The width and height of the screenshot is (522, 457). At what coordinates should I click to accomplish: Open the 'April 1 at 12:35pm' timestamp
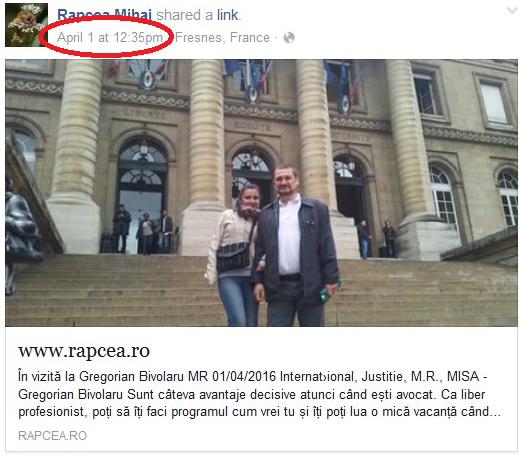click(x=110, y=37)
